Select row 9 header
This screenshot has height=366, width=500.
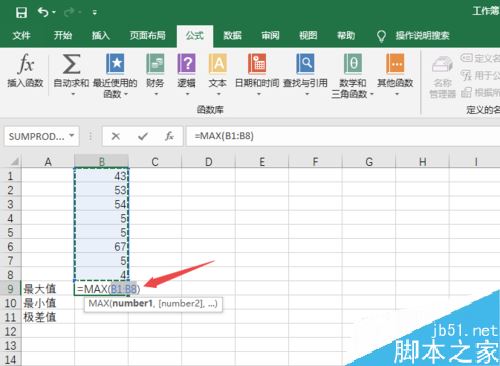pyautogui.click(x=10, y=288)
